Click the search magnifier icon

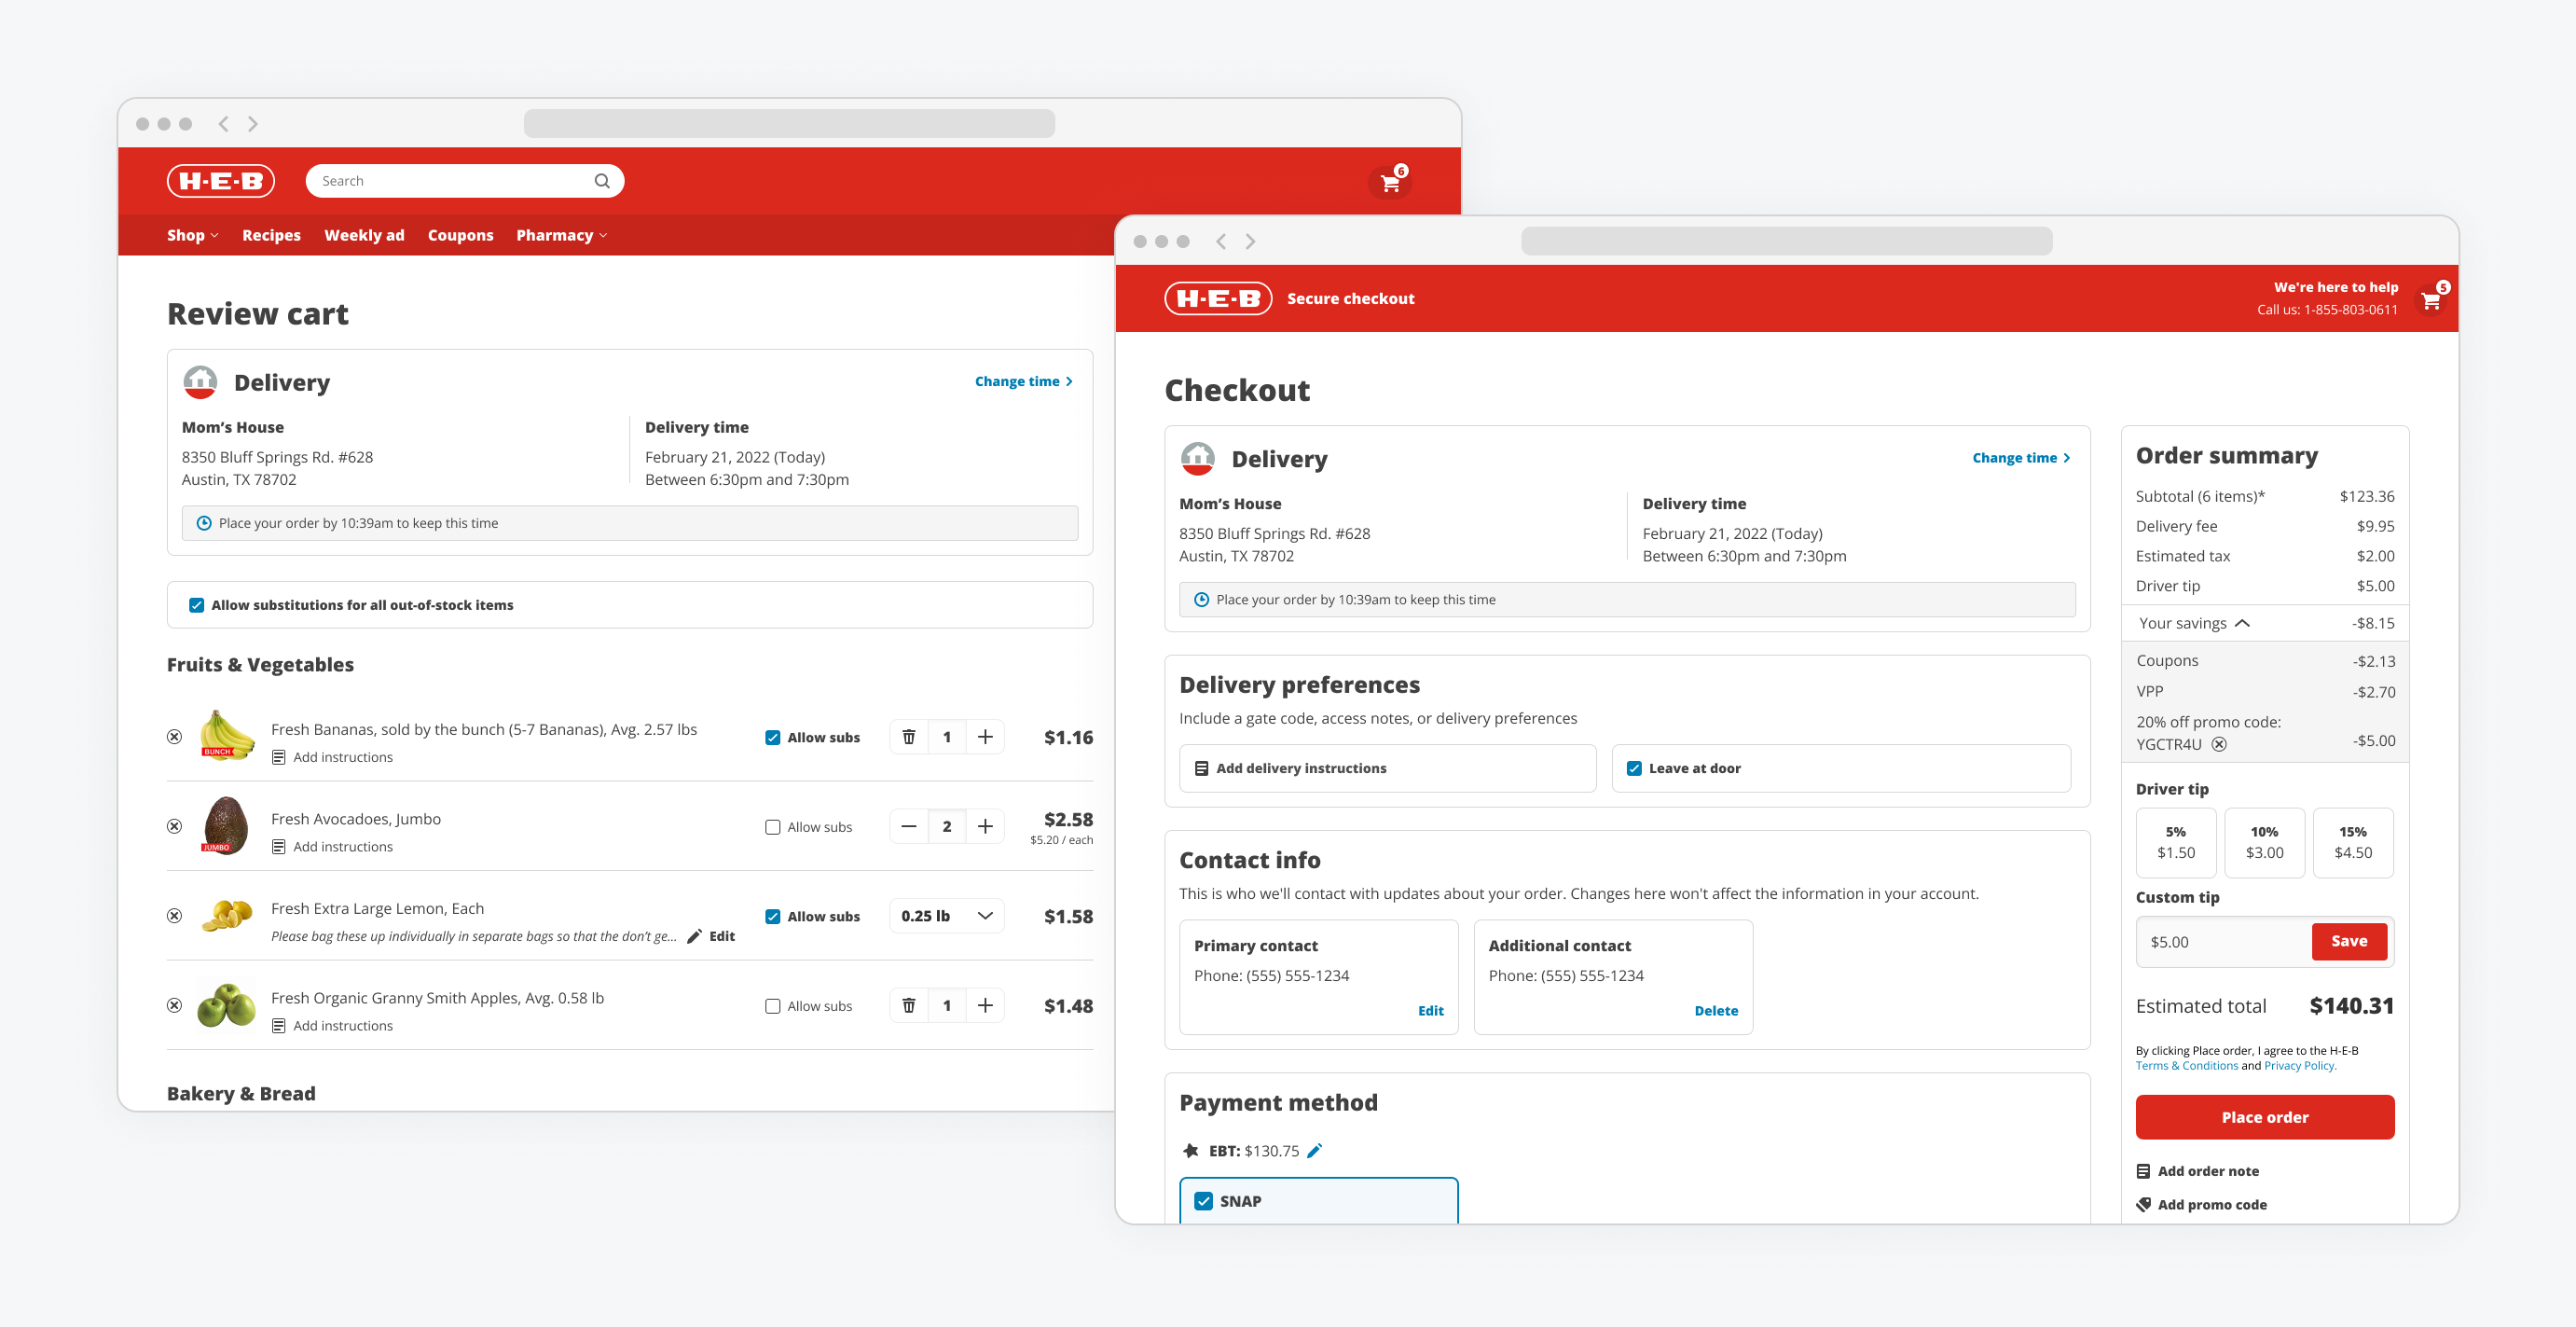(602, 181)
